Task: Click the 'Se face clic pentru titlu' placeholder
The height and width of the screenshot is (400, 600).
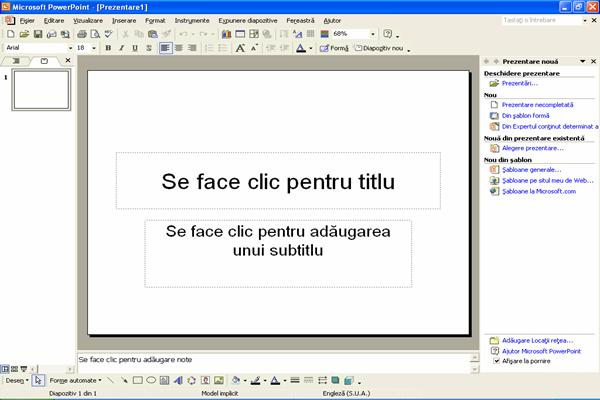Action: point(278,181)
